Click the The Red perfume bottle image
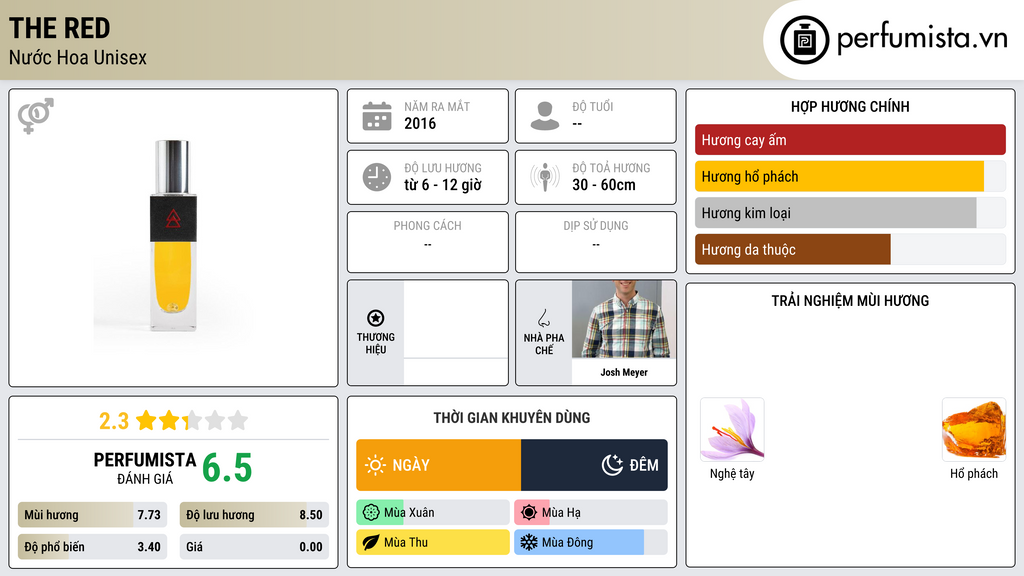The width and height of the screenshot is (1024, 576). [x=173, y=235]
